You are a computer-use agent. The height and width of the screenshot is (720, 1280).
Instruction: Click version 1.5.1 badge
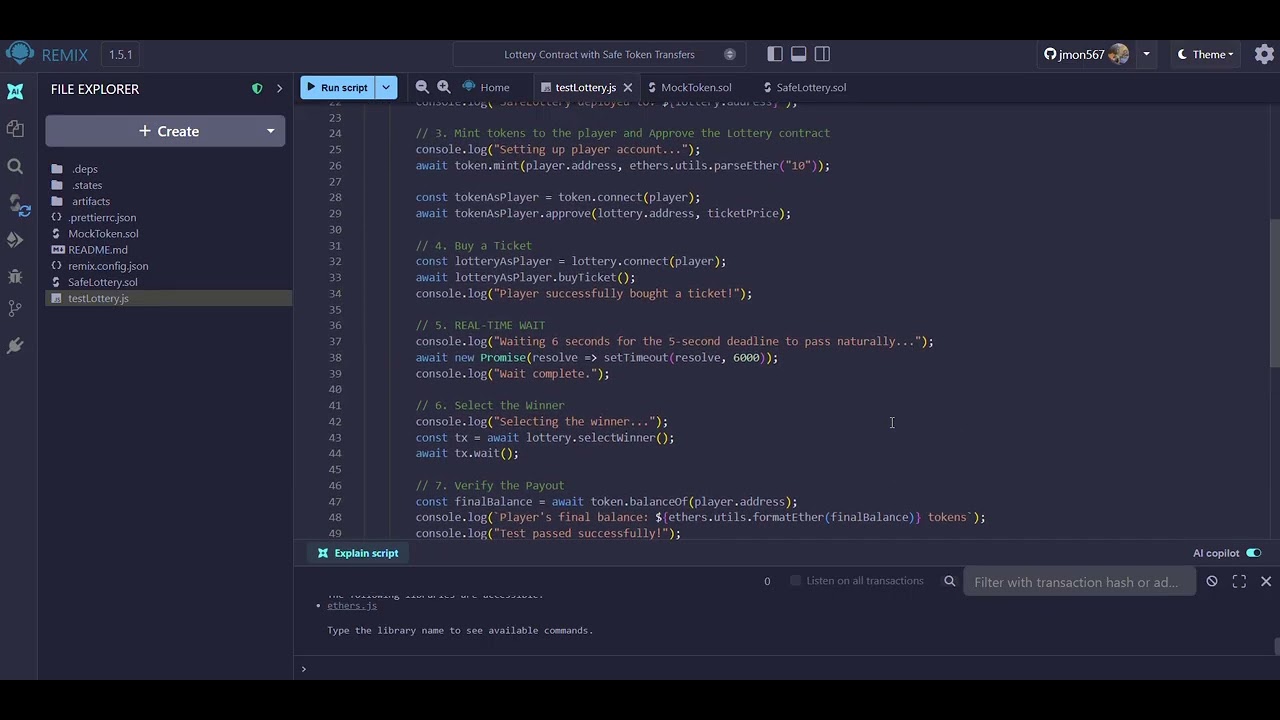(x=120, y=54)
